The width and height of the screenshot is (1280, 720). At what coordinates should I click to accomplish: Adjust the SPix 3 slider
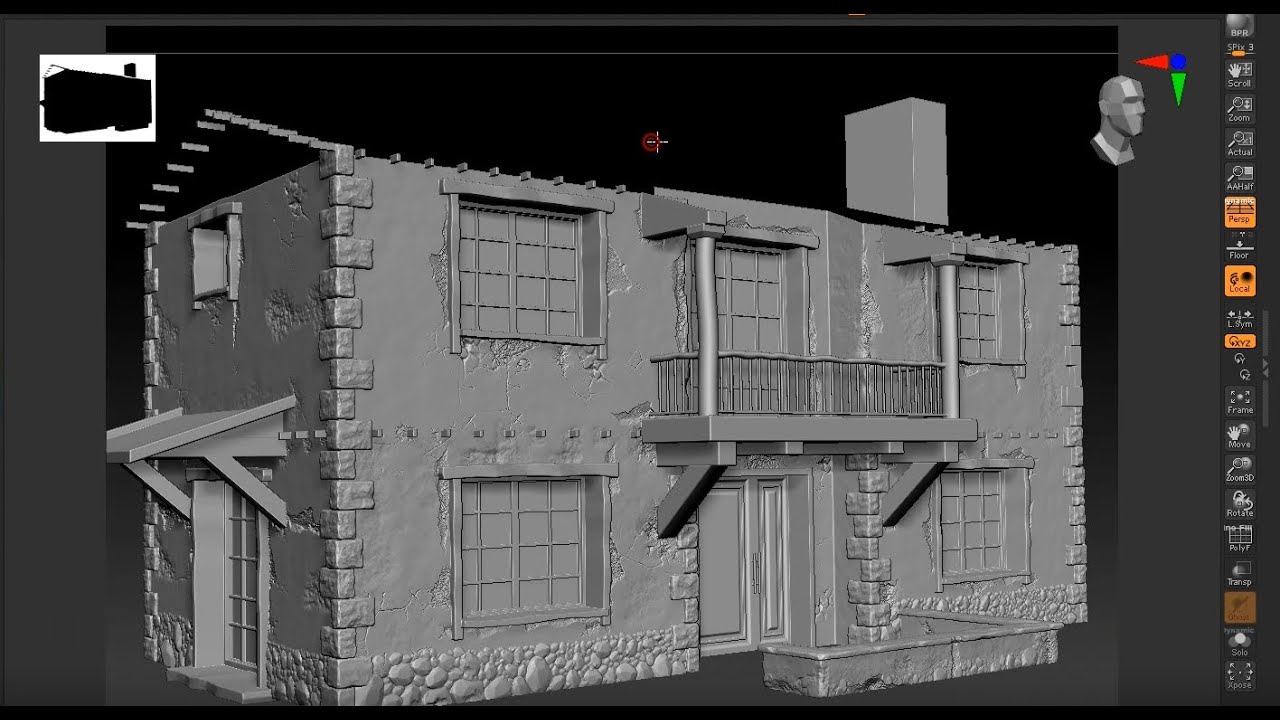pos(1240,49)
